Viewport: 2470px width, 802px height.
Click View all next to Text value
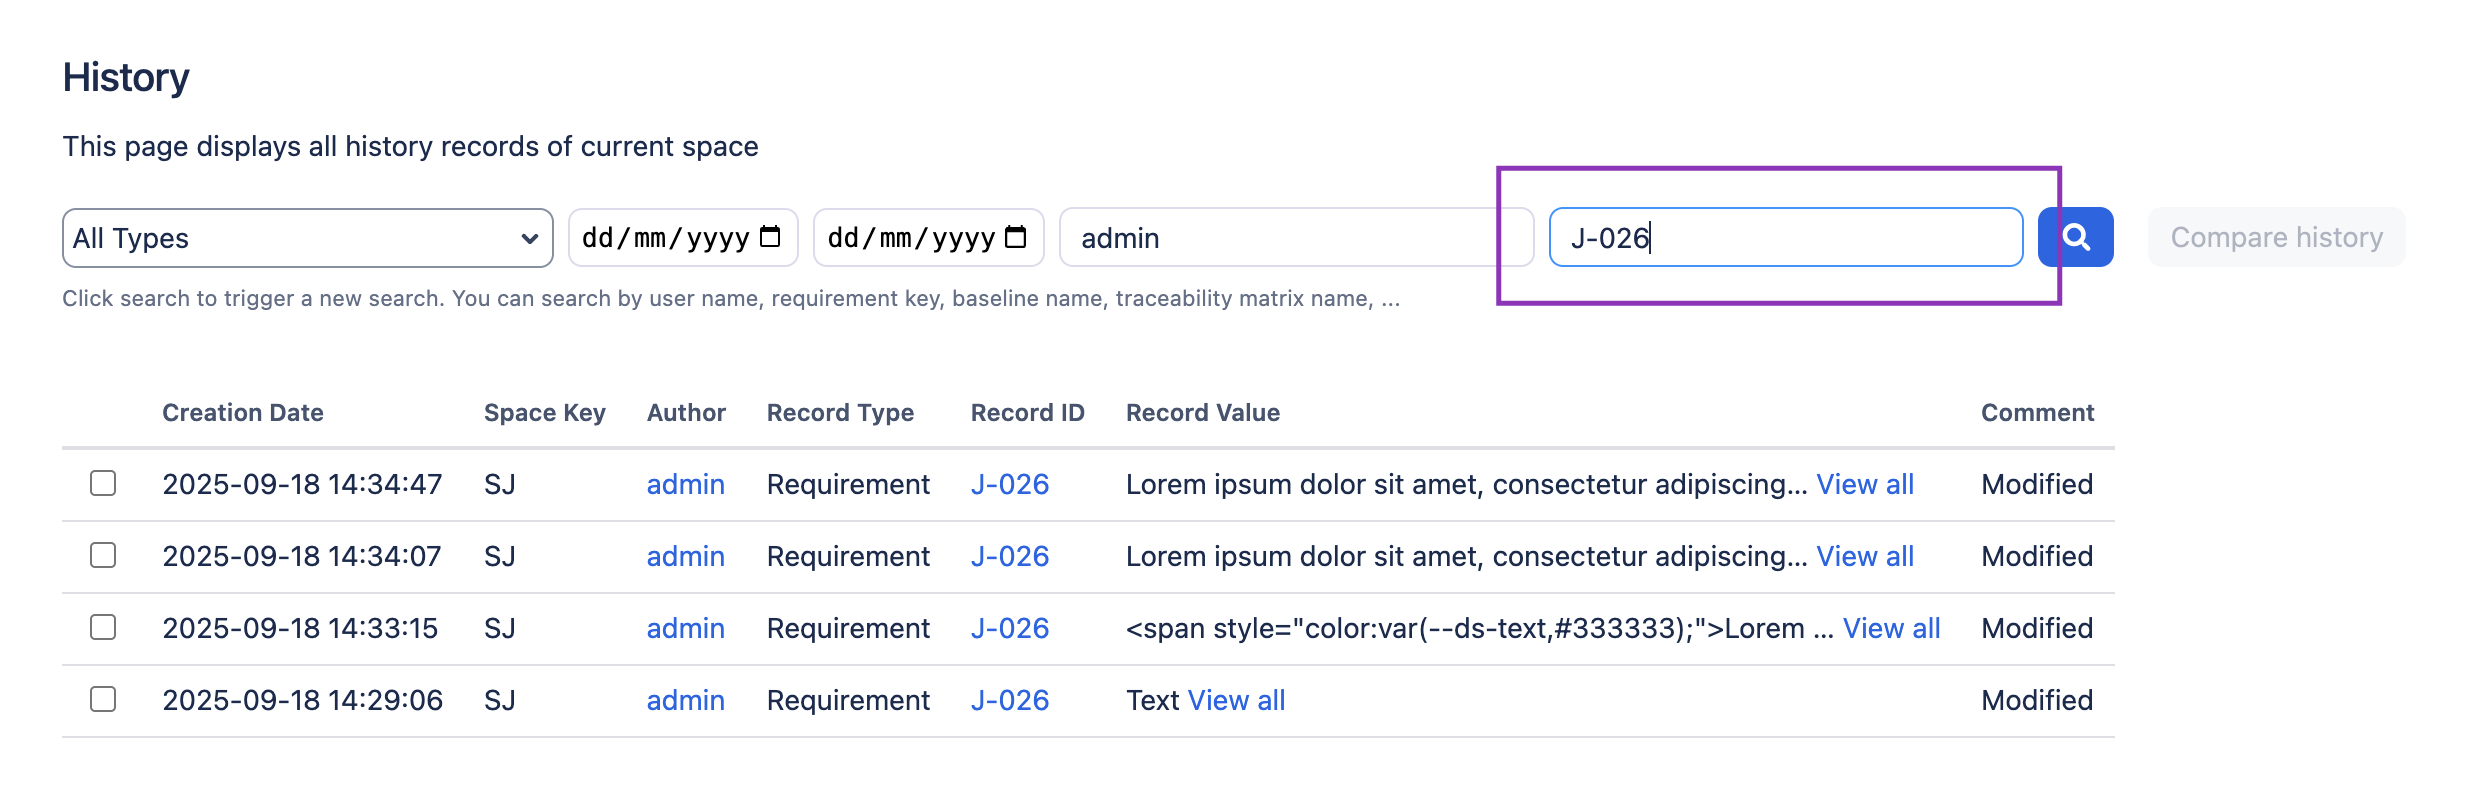pos(1235,700)
